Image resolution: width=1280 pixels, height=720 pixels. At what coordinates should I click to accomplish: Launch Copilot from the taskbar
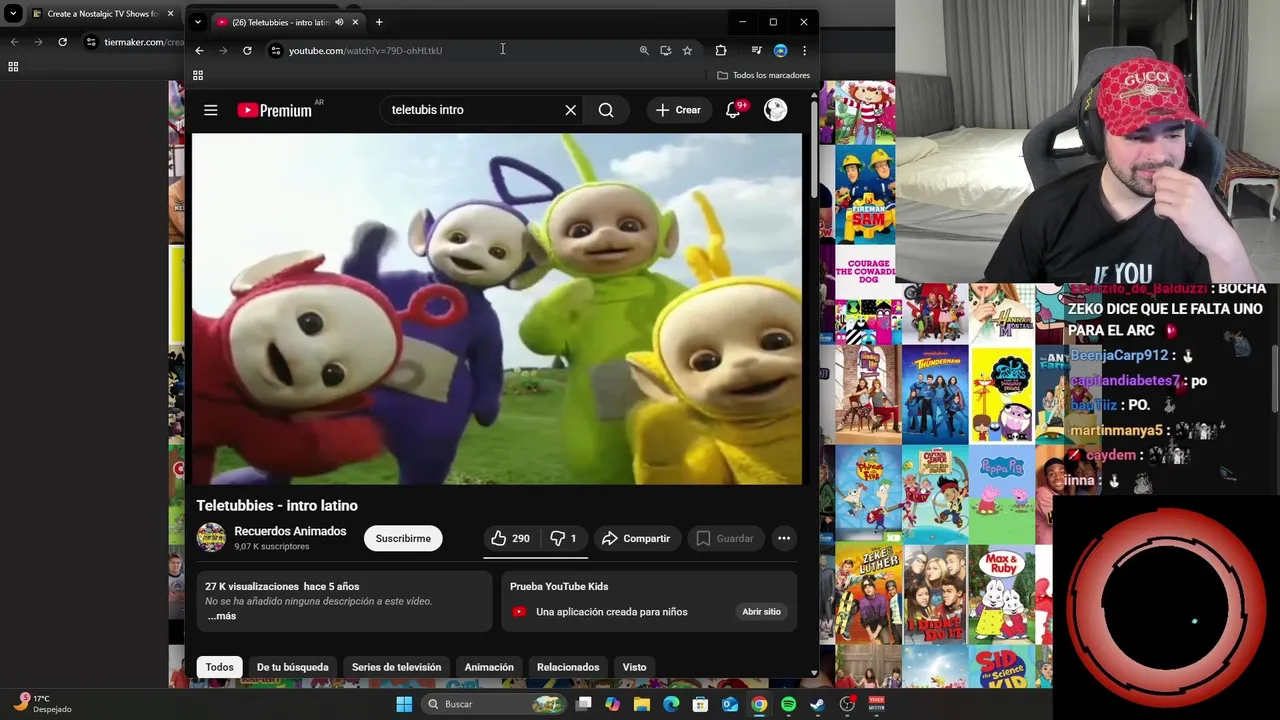[x=612, y=704]
